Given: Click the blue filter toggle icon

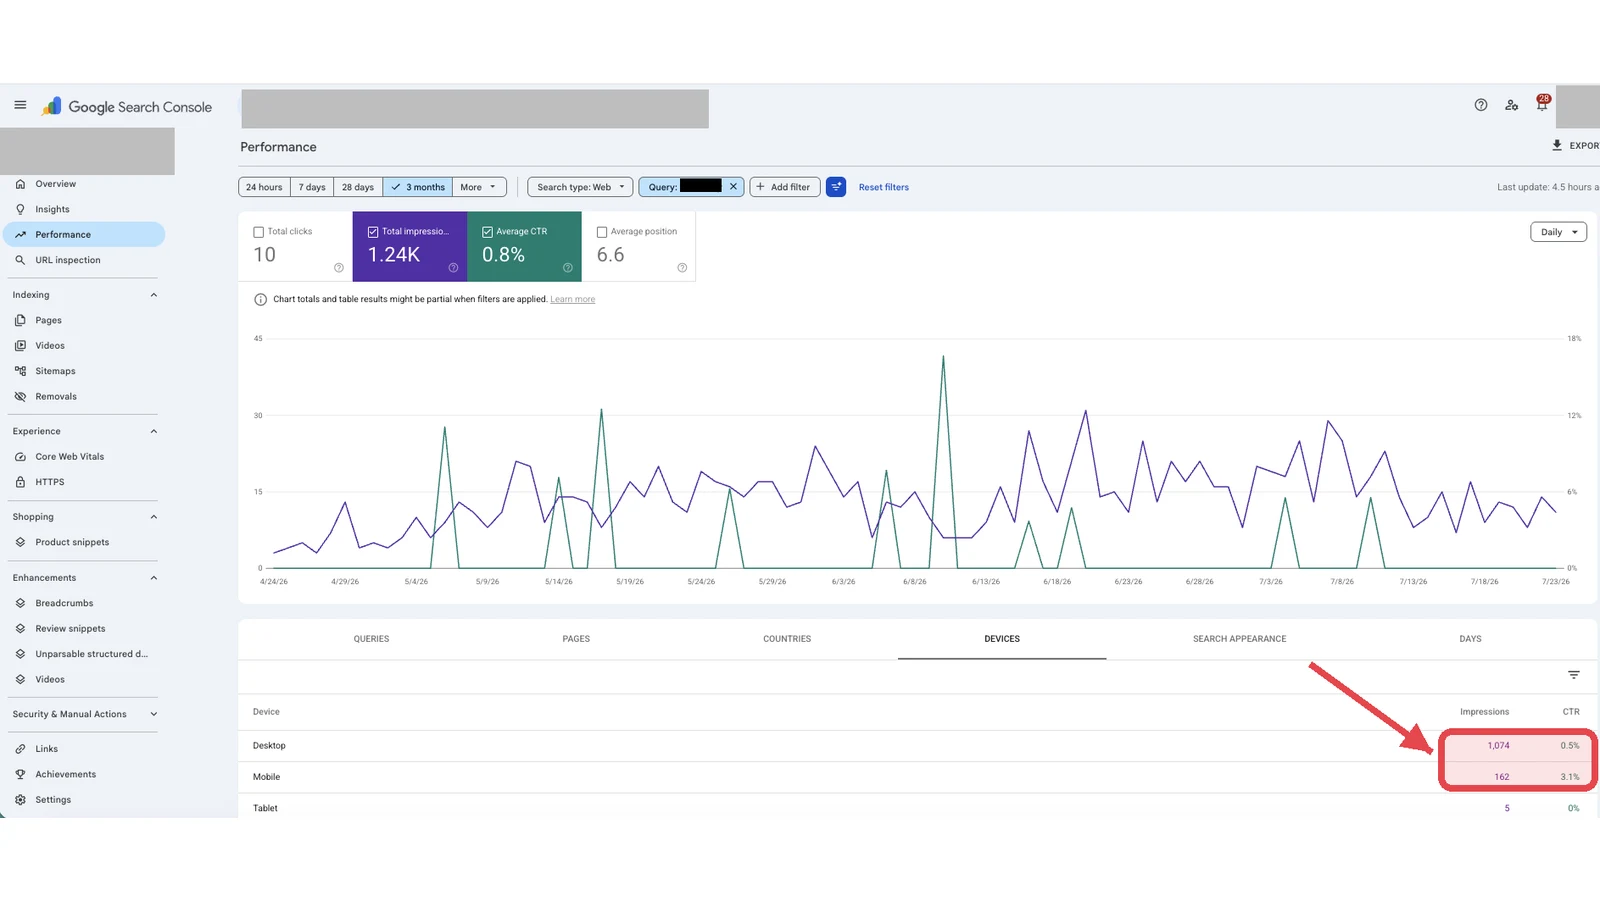Looking at the screenshot, I should click(x=836, y=187).
